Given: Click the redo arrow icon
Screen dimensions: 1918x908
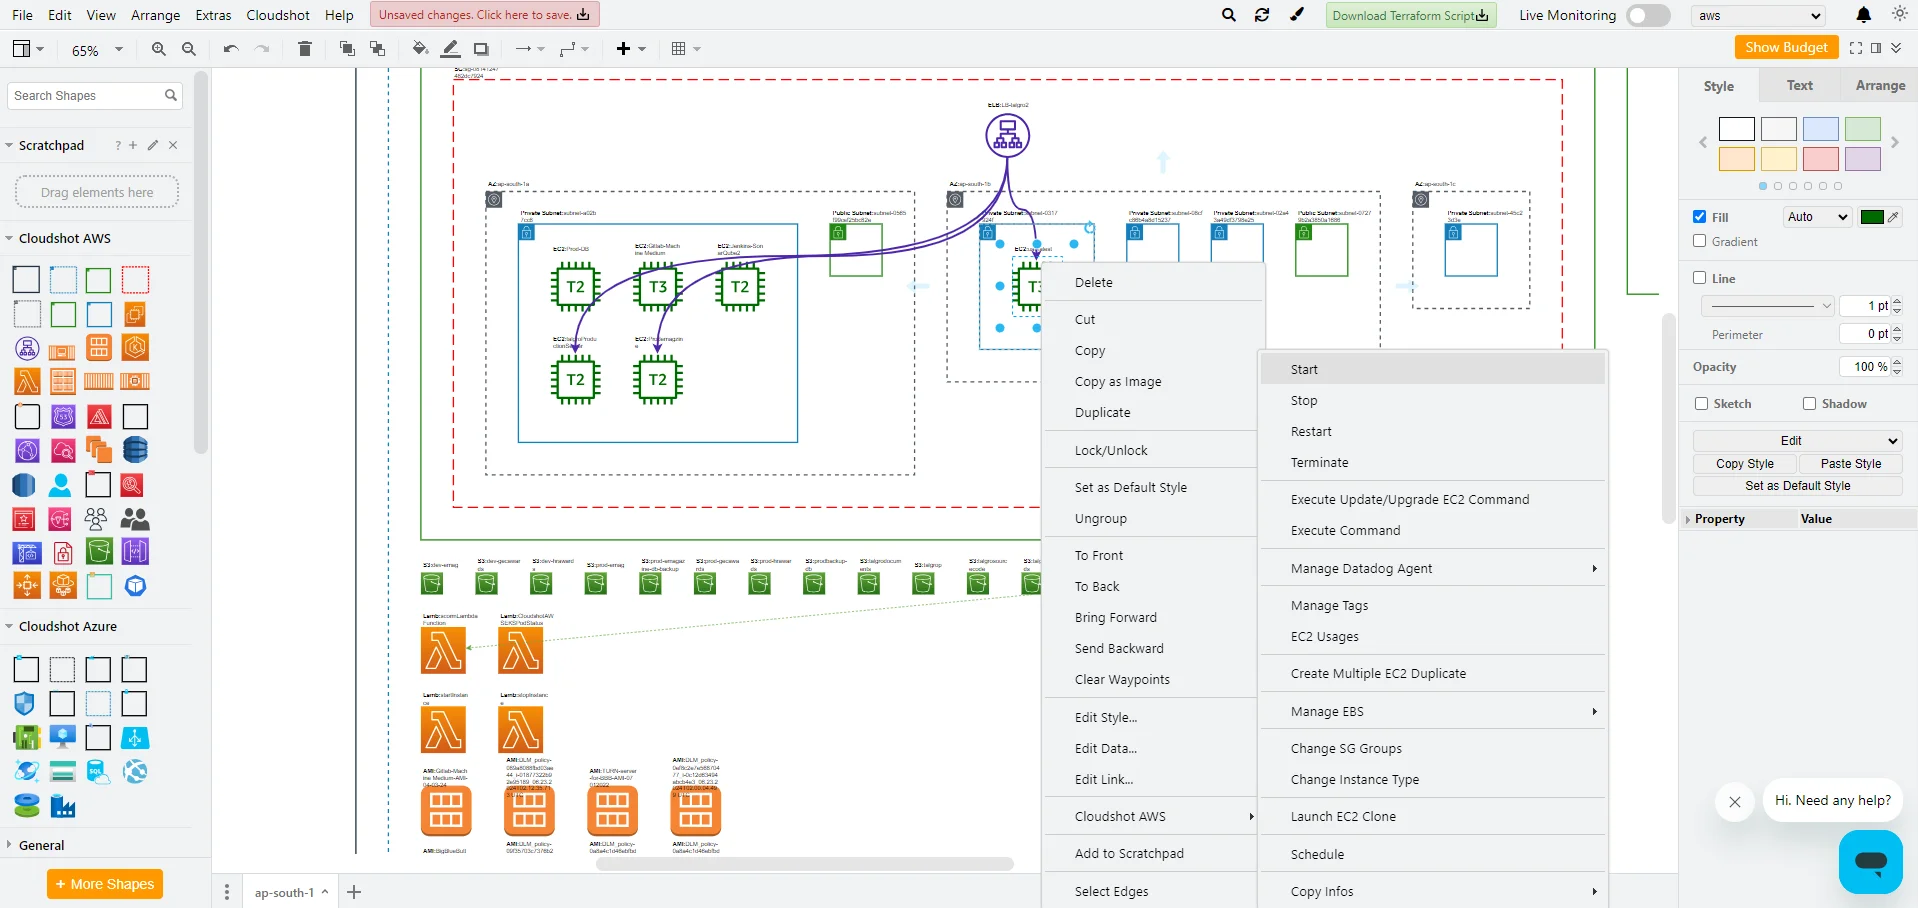Looking at the screenshot, I should click(x=262, y=49).
